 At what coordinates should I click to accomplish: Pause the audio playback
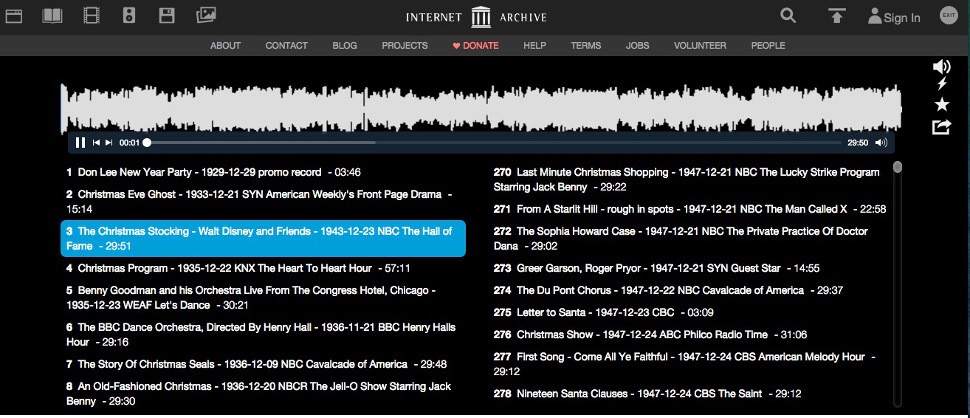click(80, 143)
